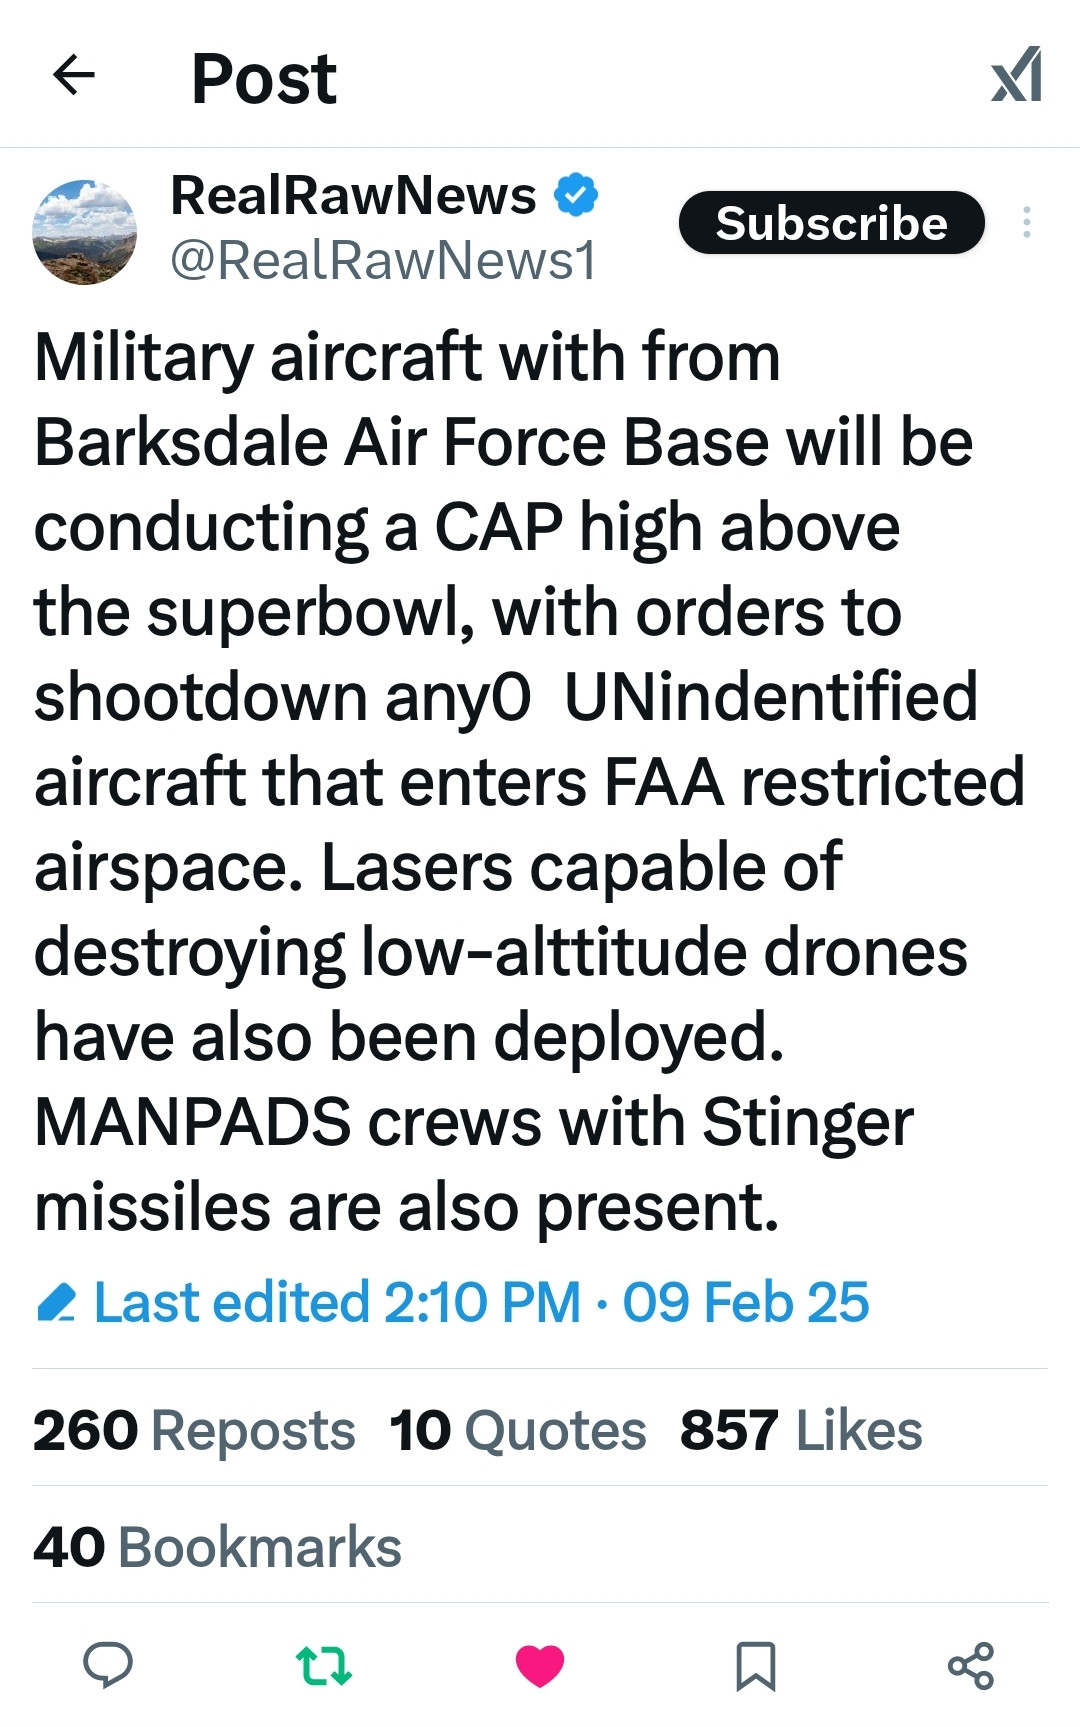Open the three-dot more options menu
Image resolution: width=1080 pixels, height=1727 pixels.
(x=1026, y=222)
